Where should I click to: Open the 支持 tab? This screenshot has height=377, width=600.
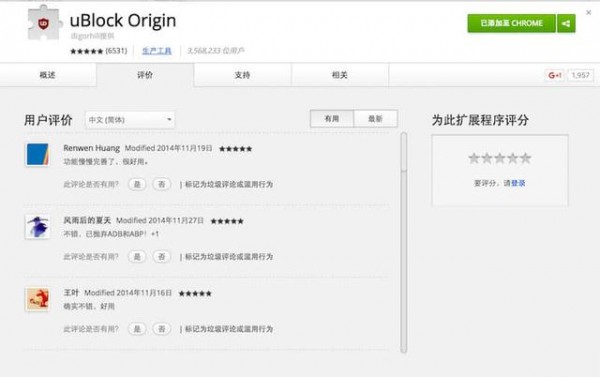(x=243, y=75)
